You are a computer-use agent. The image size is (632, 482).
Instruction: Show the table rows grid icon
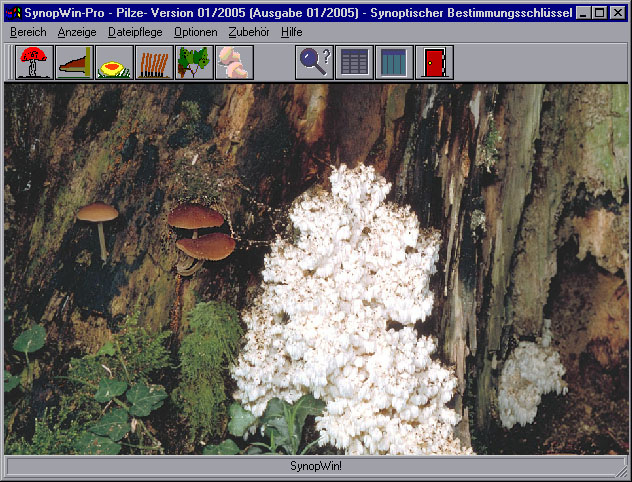click(x=354, y=62)
